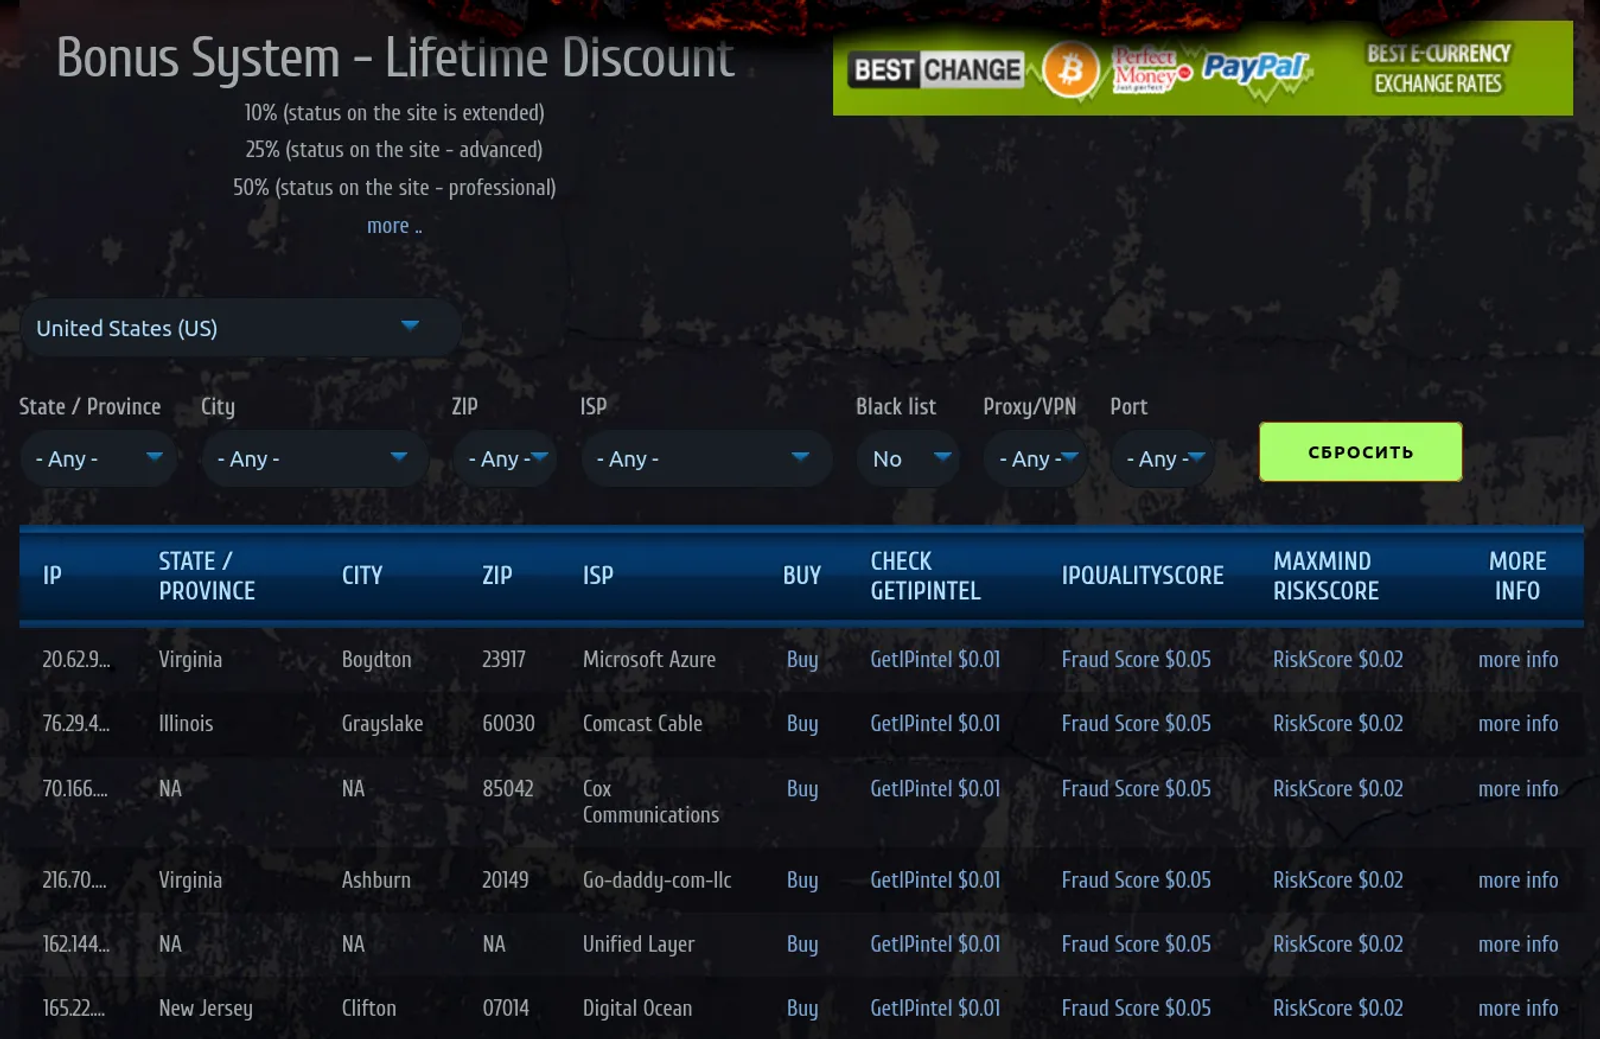Run GetIPintel check for Cox Communications row
Viewport: 1600px width, 1039px height.
[x=935, y=789]
